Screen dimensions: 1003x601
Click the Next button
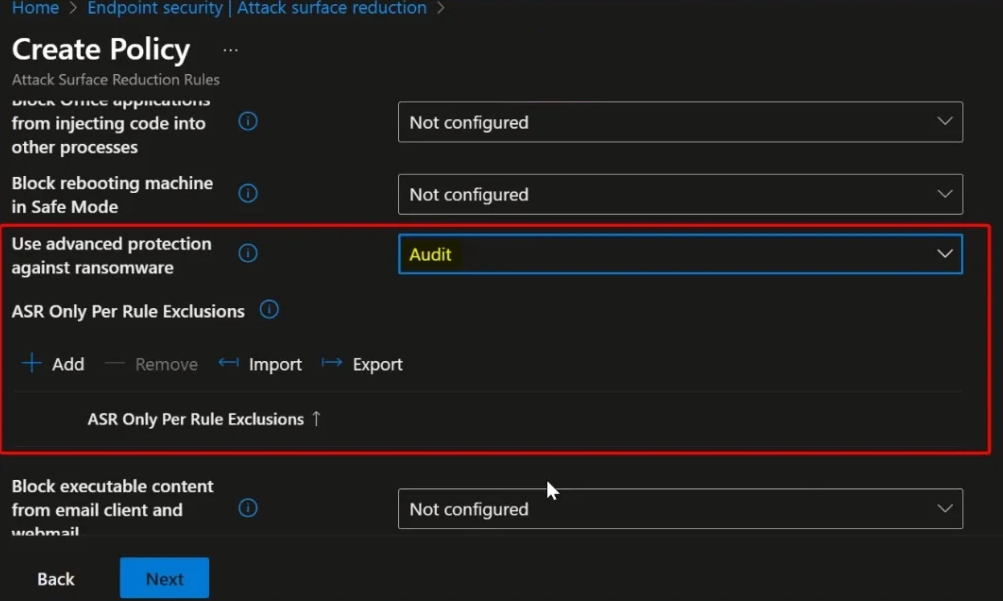click(x=164, y=579)
